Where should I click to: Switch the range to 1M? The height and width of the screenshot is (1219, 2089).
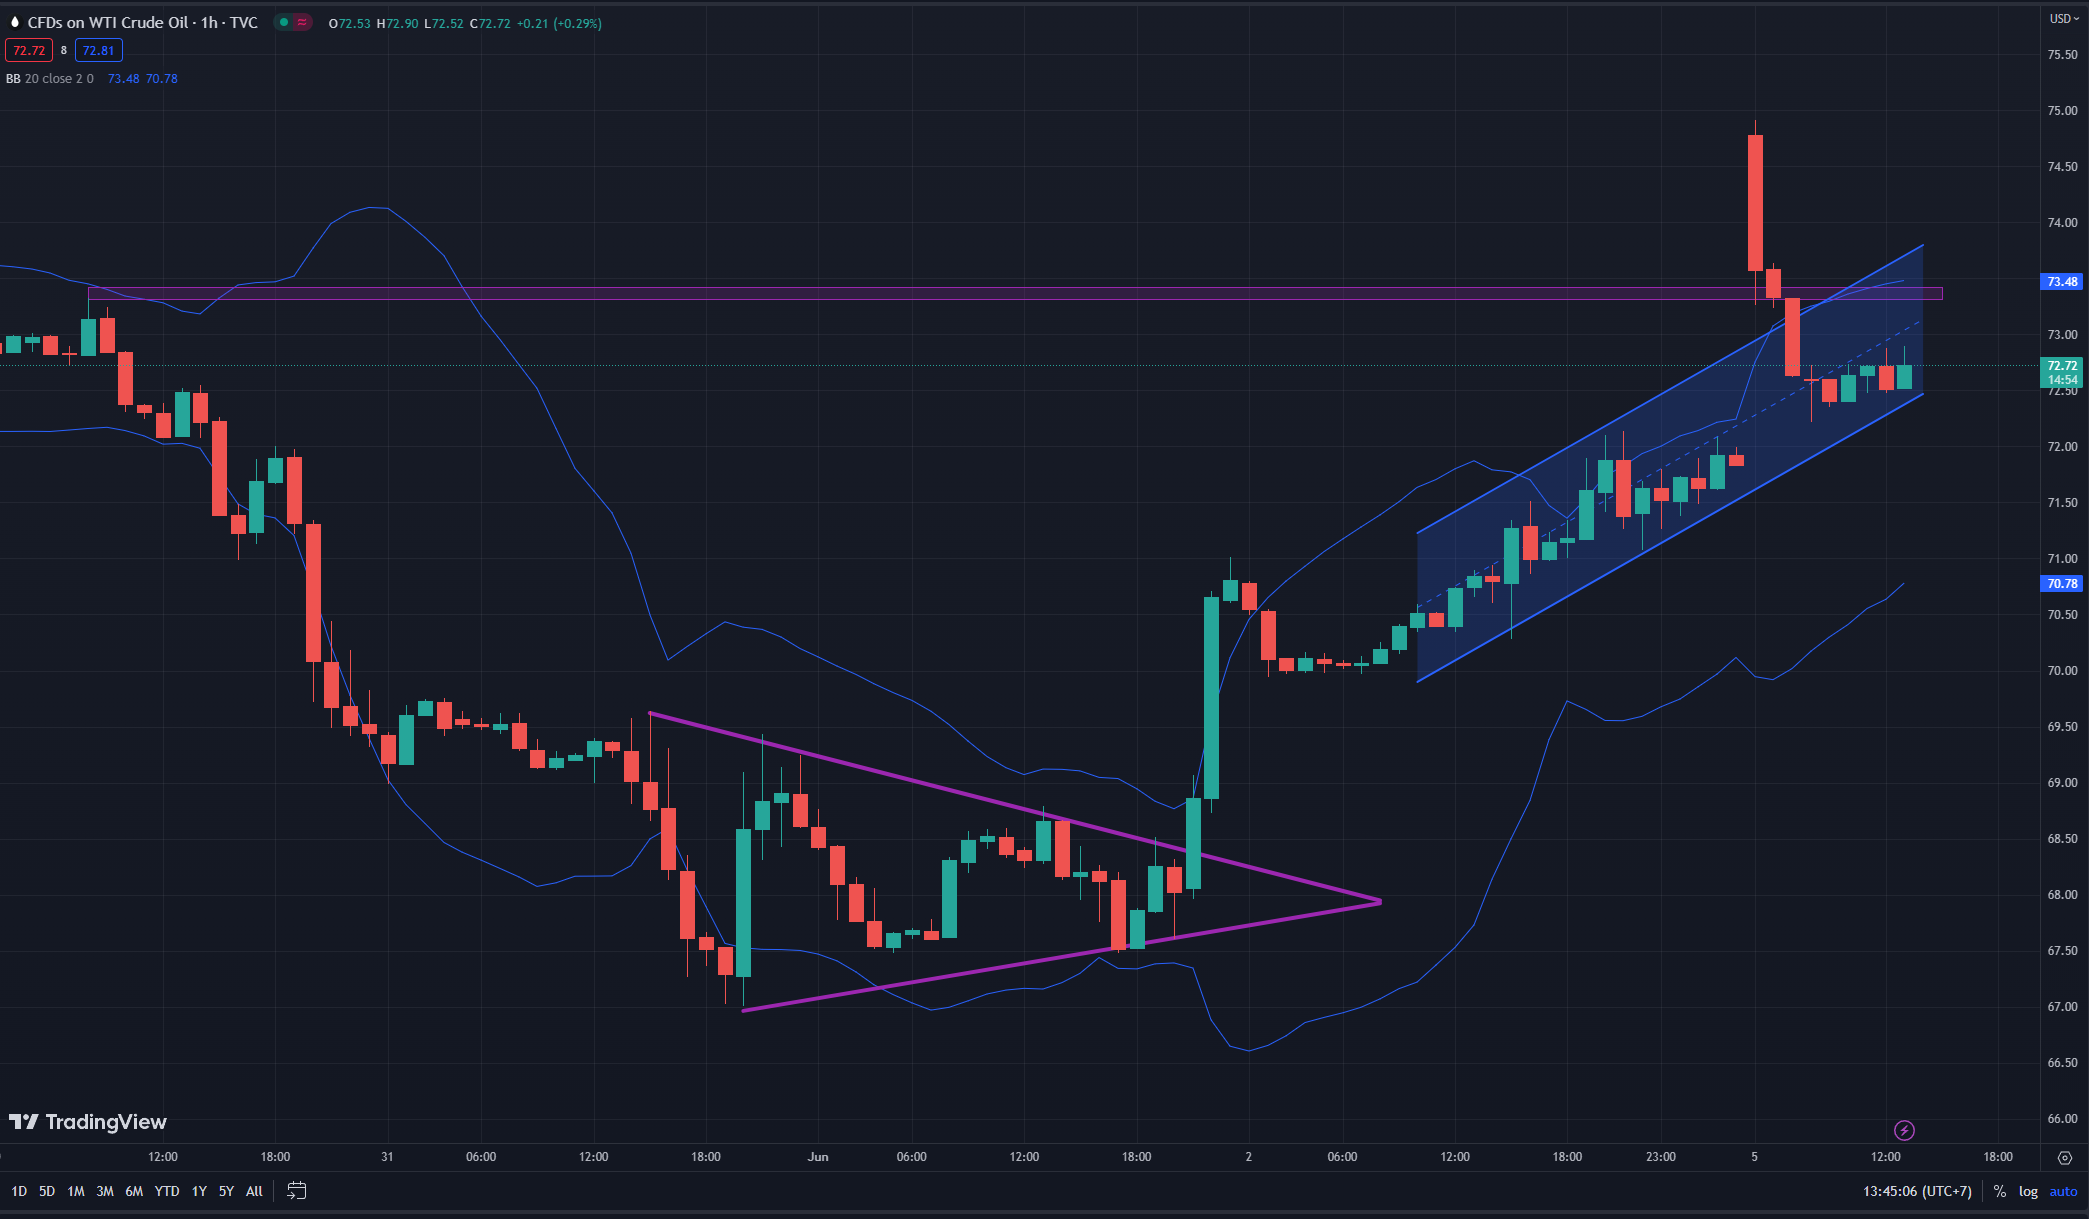(x=76, y=1191)
